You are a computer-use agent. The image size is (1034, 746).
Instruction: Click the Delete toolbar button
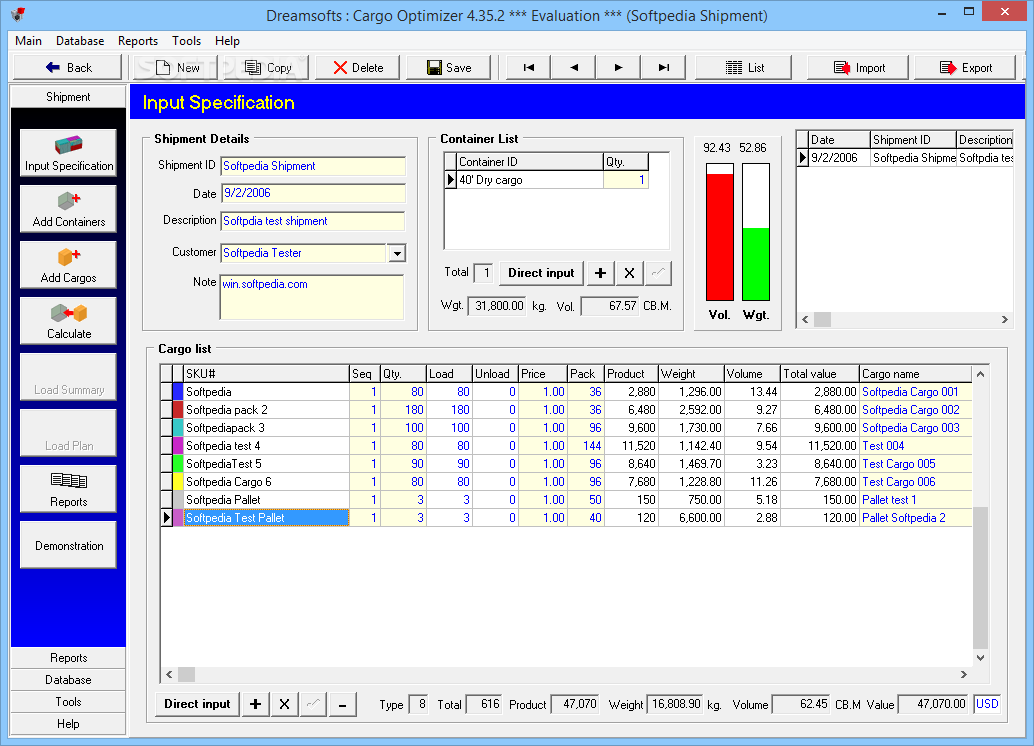(358, 67)
